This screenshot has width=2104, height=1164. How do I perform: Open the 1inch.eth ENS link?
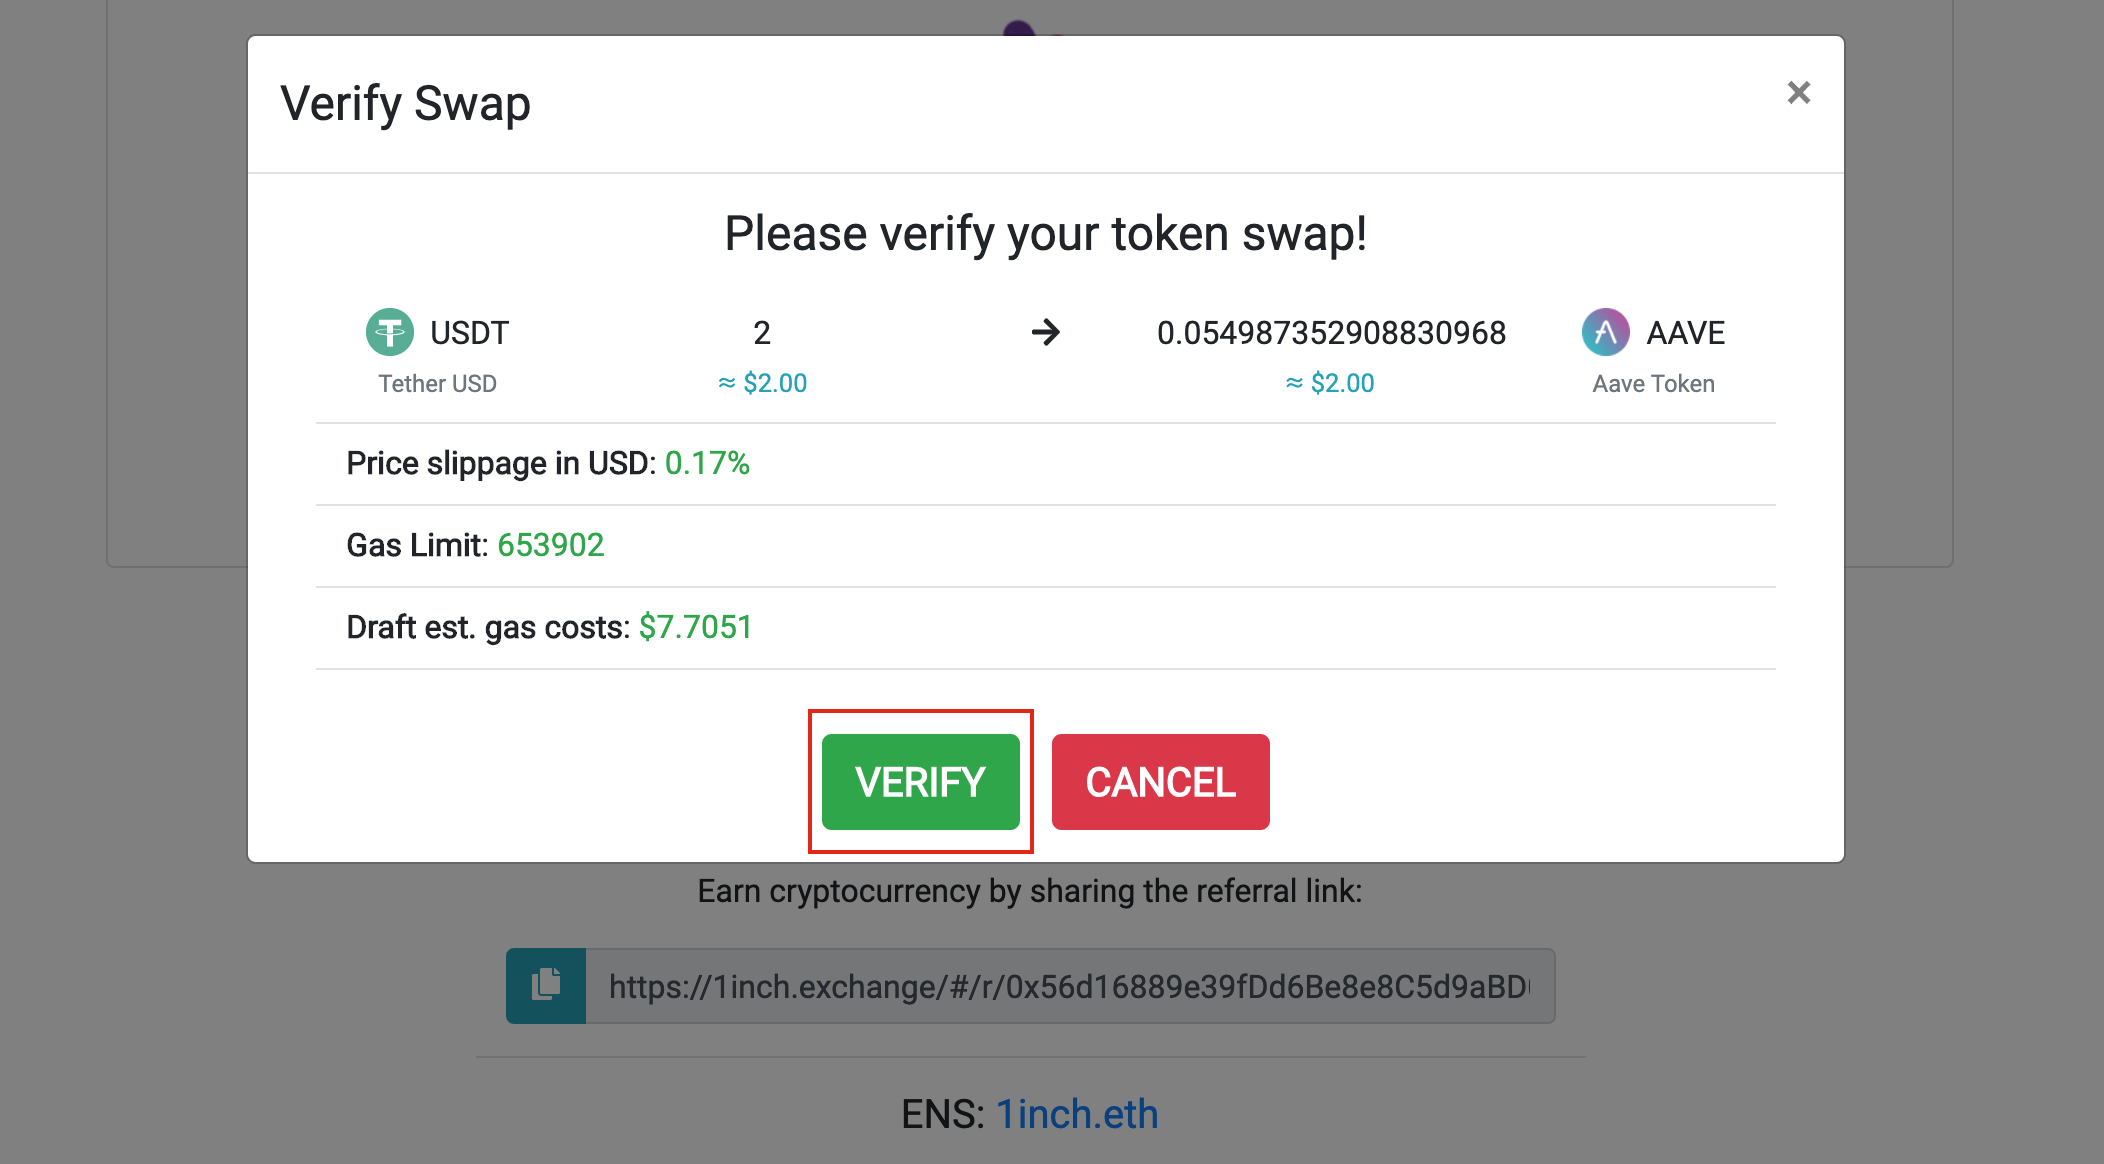(1077, 1114)
